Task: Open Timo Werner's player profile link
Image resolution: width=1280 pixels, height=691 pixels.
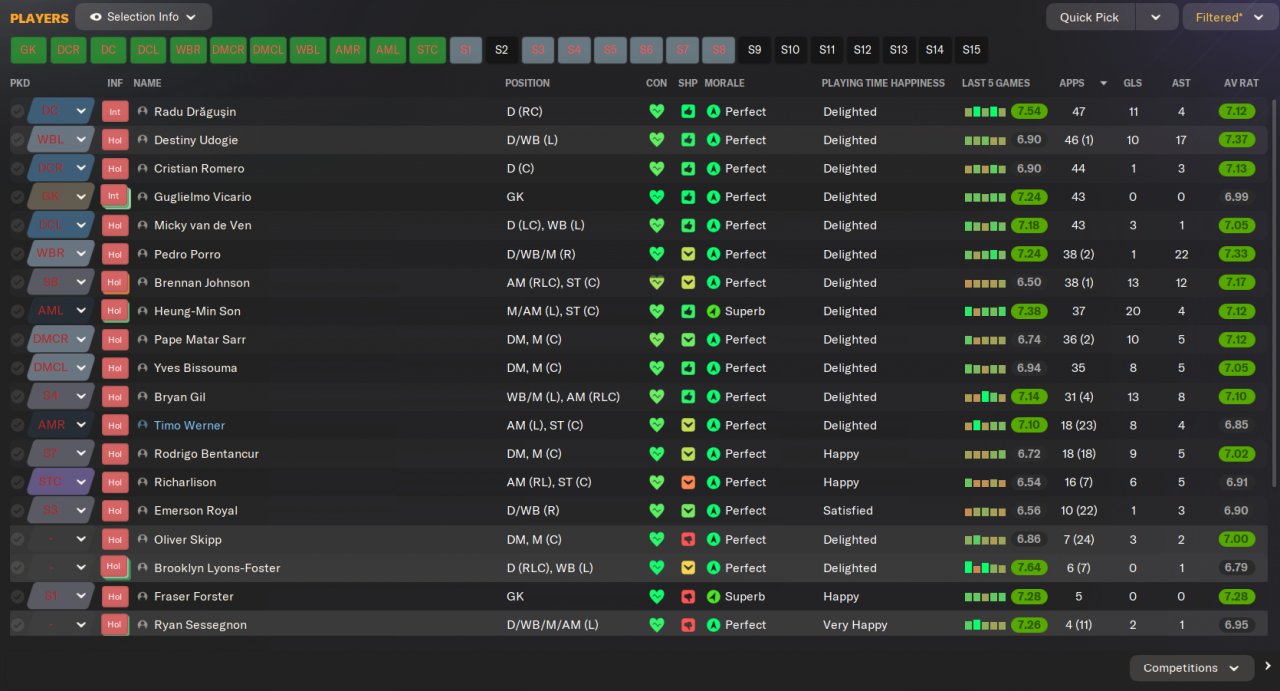Action: click(190, 425)
